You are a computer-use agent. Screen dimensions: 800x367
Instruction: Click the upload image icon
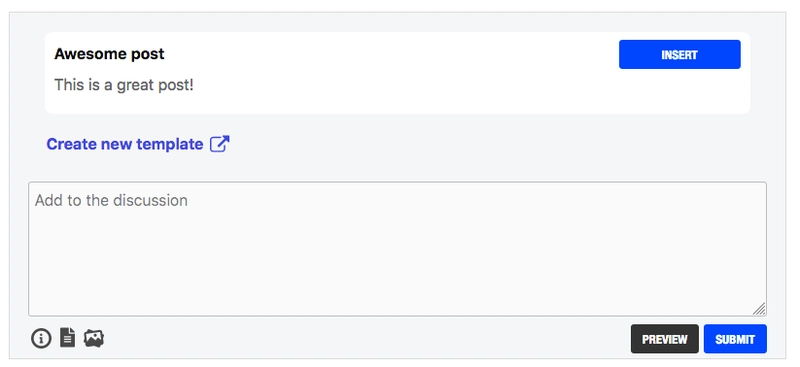(94, 338)
